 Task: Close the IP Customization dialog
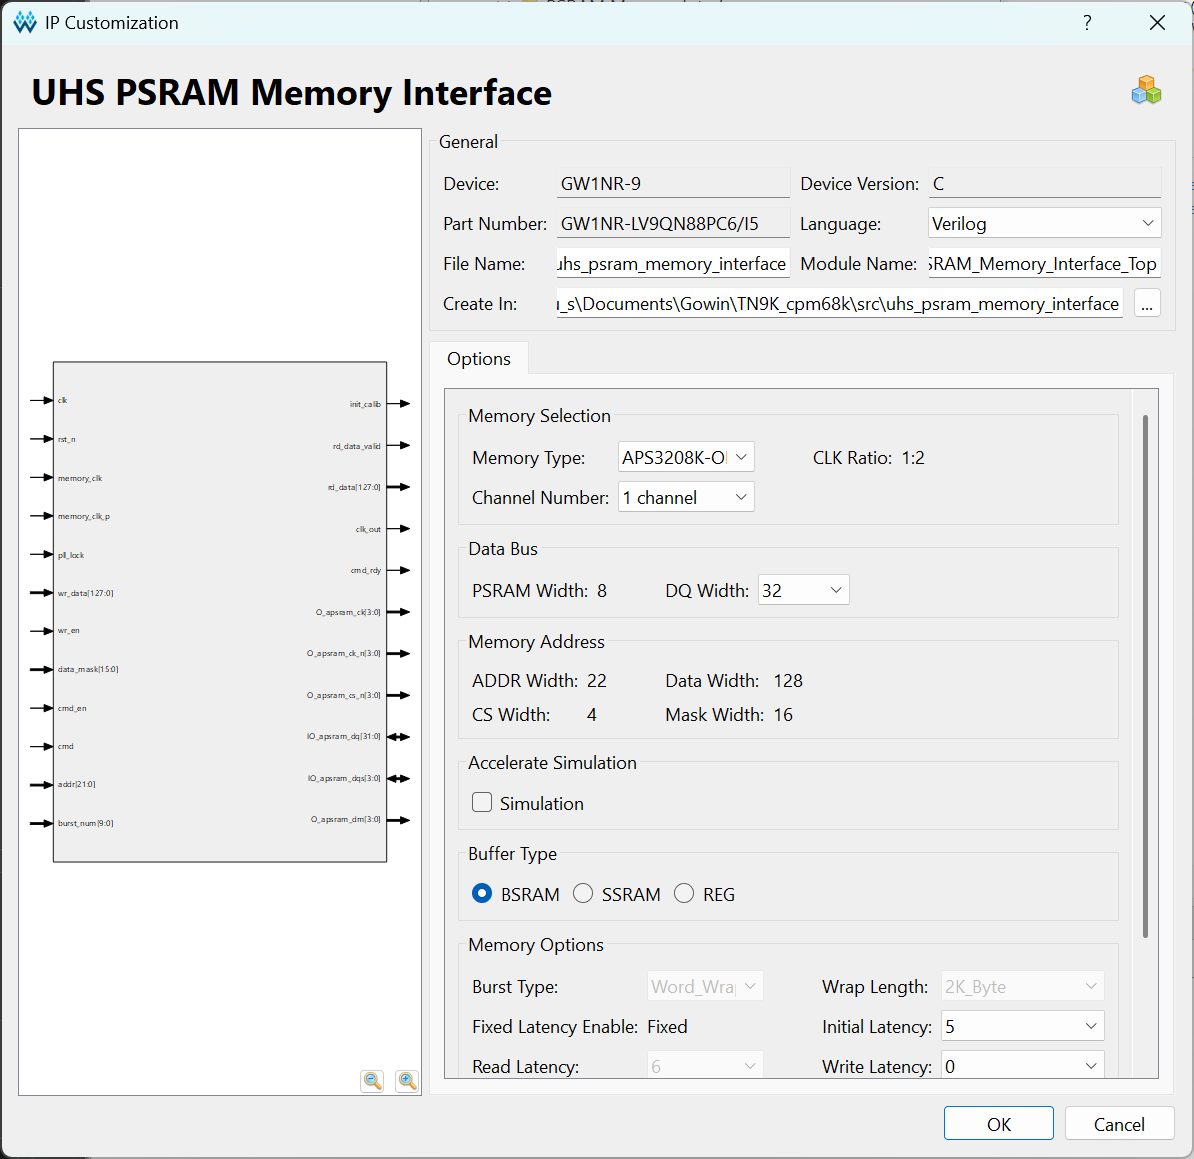click(x=1157, y=23)
